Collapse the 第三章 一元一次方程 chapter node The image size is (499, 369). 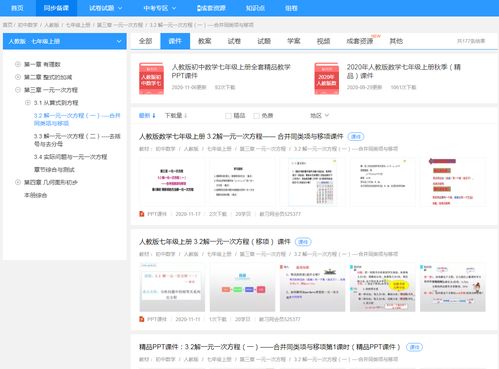tap(18, 90)
